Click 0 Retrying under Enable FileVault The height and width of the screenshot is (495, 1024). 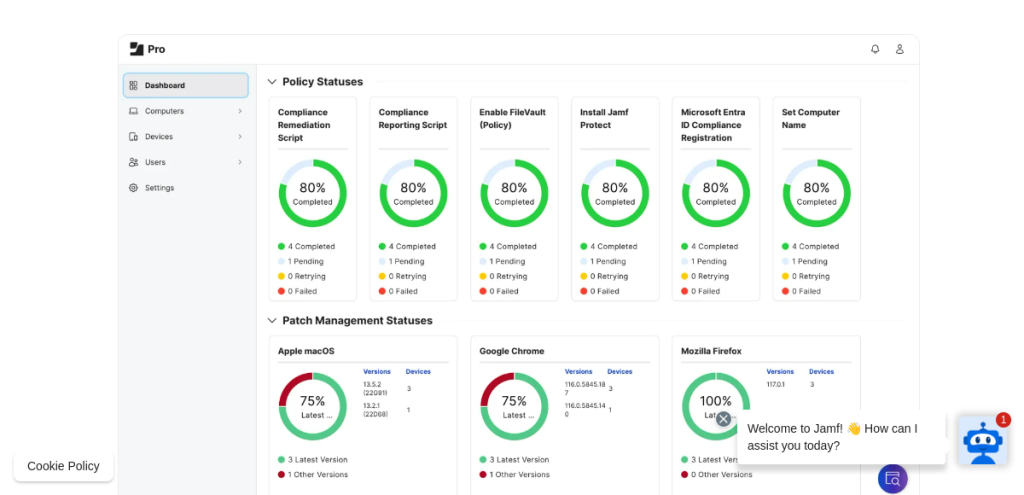pyautogui.click(x=504, y=277)
